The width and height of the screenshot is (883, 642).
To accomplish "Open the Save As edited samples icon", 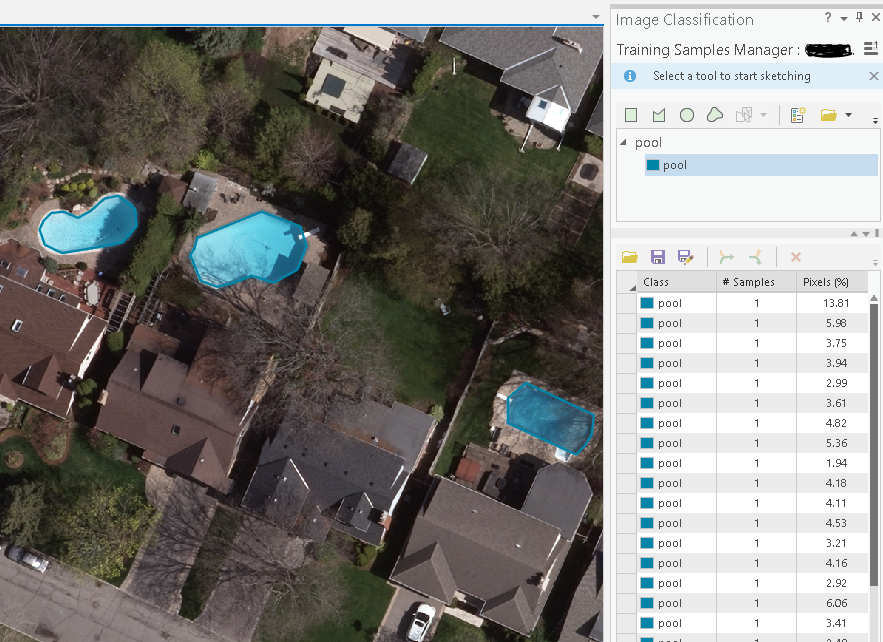I will 686,256.
